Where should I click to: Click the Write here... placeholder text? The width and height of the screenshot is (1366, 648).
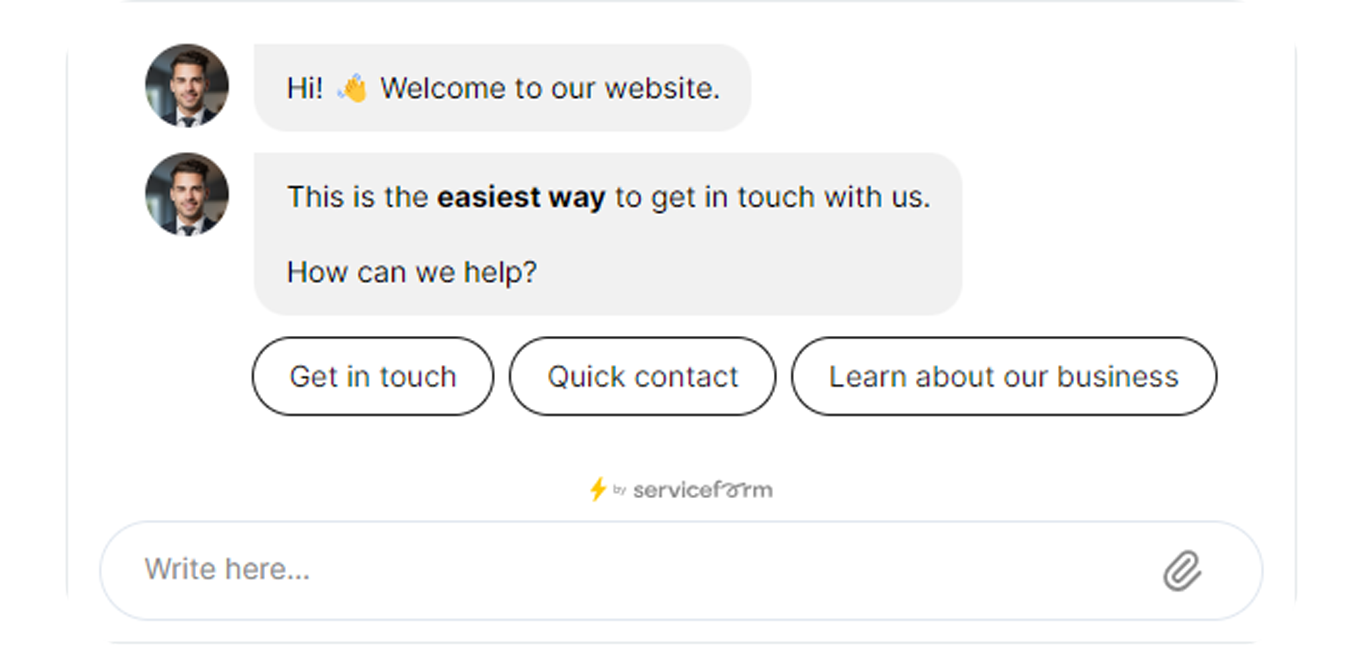tap(227, 569)
